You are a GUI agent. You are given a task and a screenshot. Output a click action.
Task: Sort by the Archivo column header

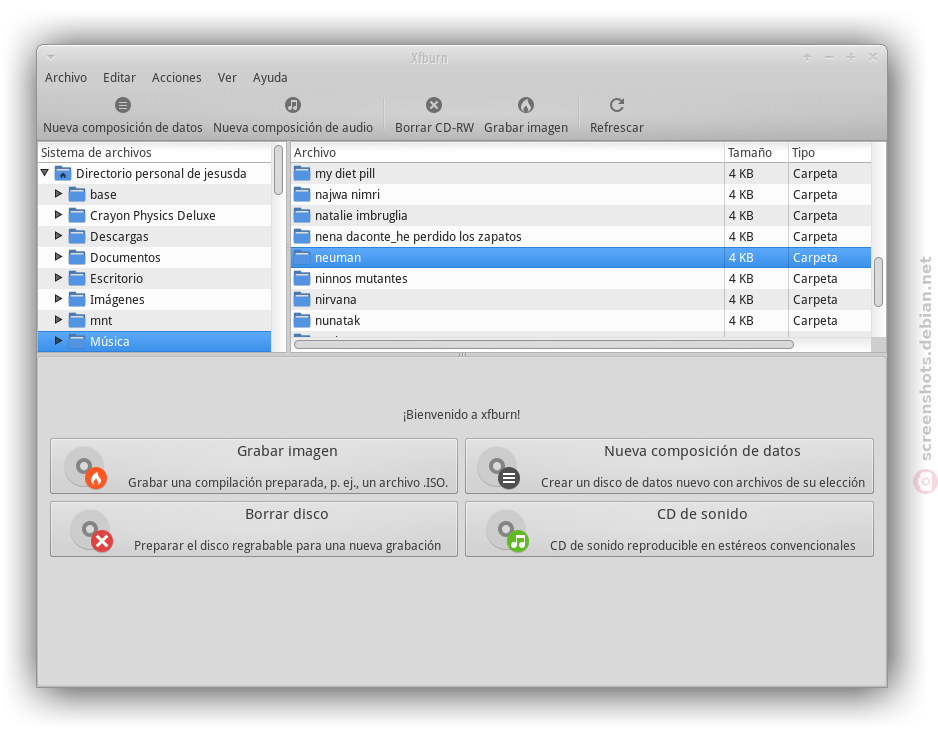507,153
